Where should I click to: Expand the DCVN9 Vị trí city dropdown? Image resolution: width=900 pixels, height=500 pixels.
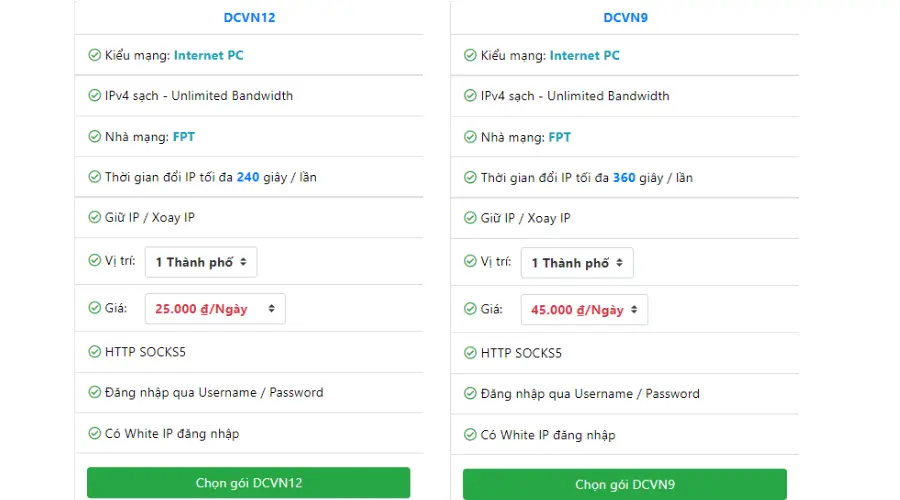point(577,263)
